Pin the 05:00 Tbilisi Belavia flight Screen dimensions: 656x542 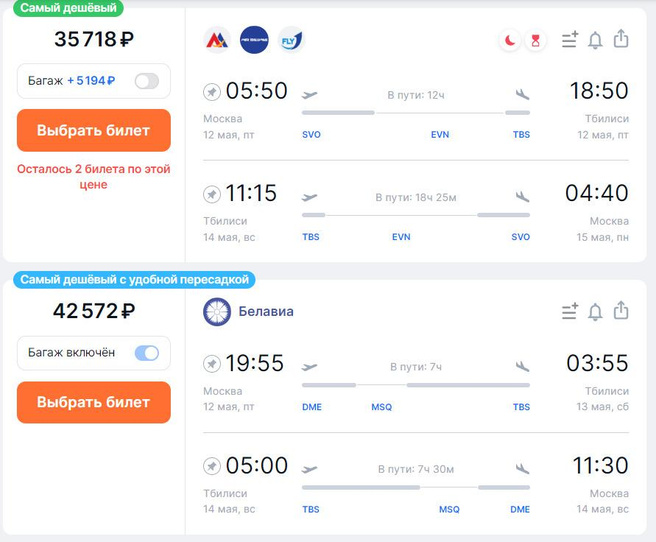(x=212, y=466)
